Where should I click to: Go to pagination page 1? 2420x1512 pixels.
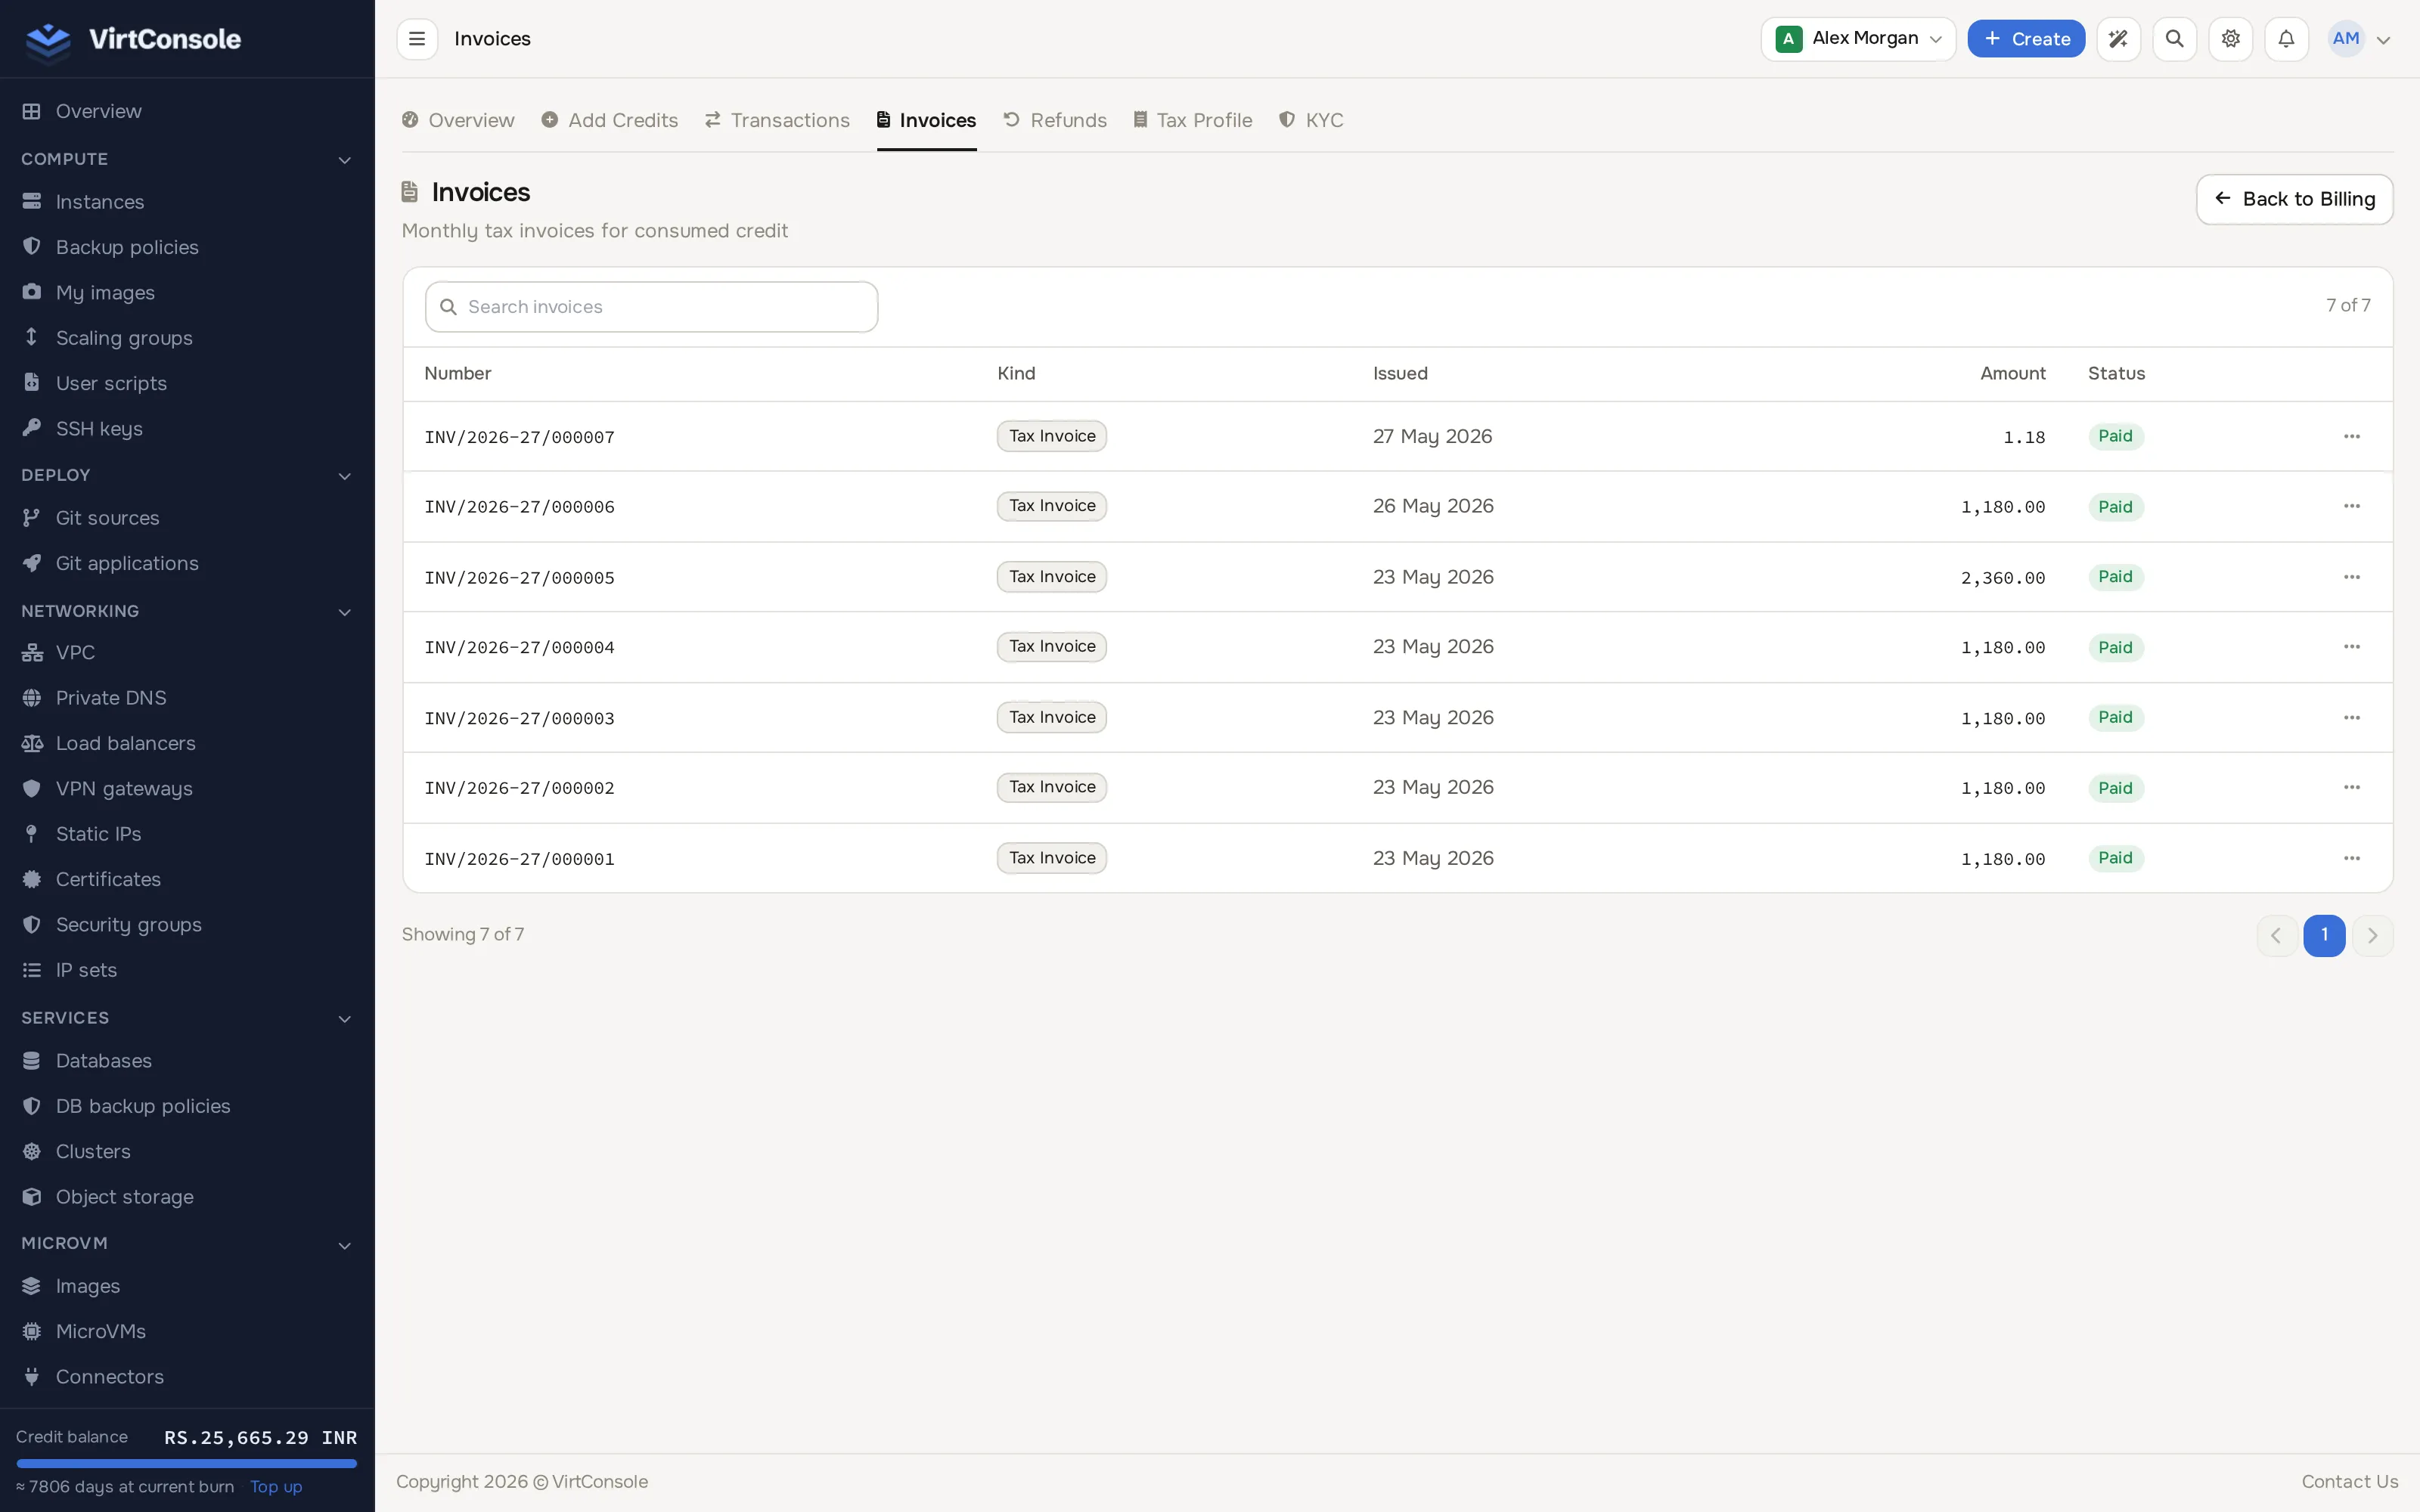click(x=2324, y=935)
